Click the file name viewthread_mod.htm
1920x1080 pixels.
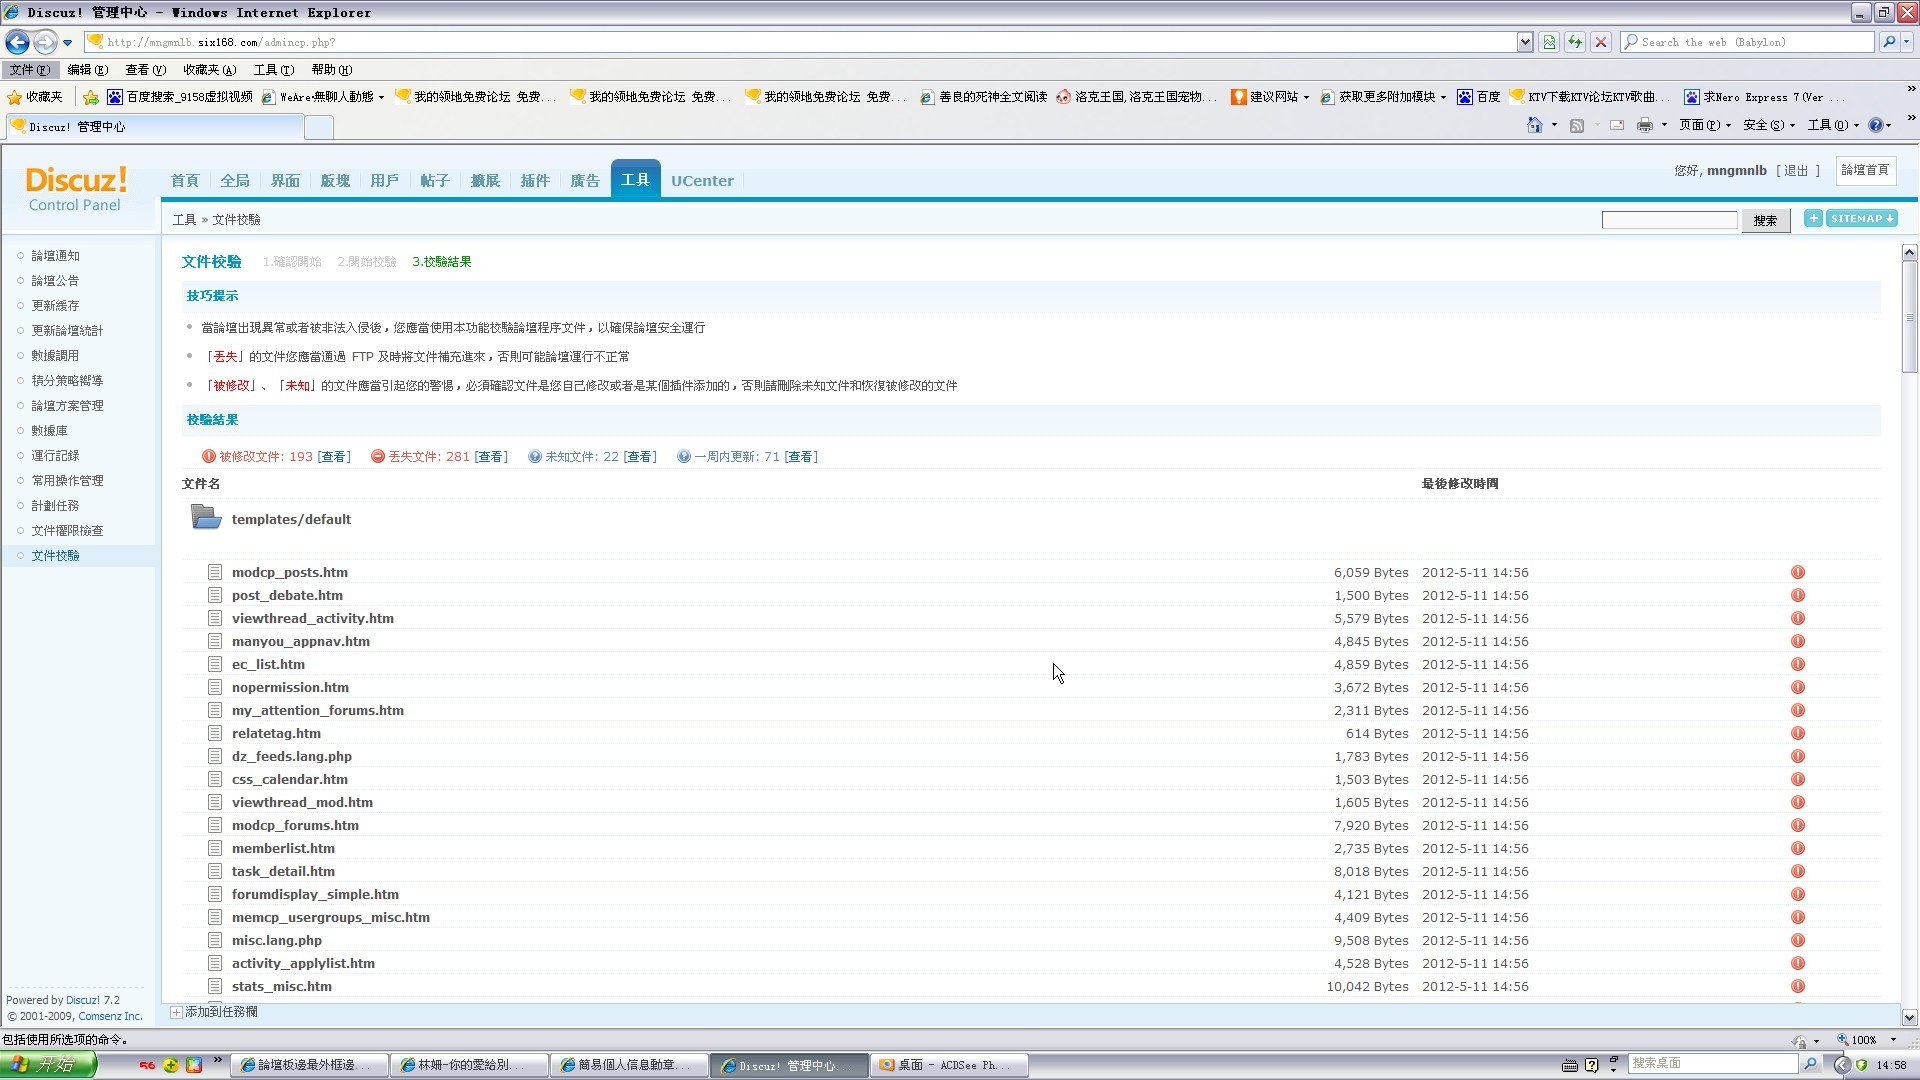[302, 802]
